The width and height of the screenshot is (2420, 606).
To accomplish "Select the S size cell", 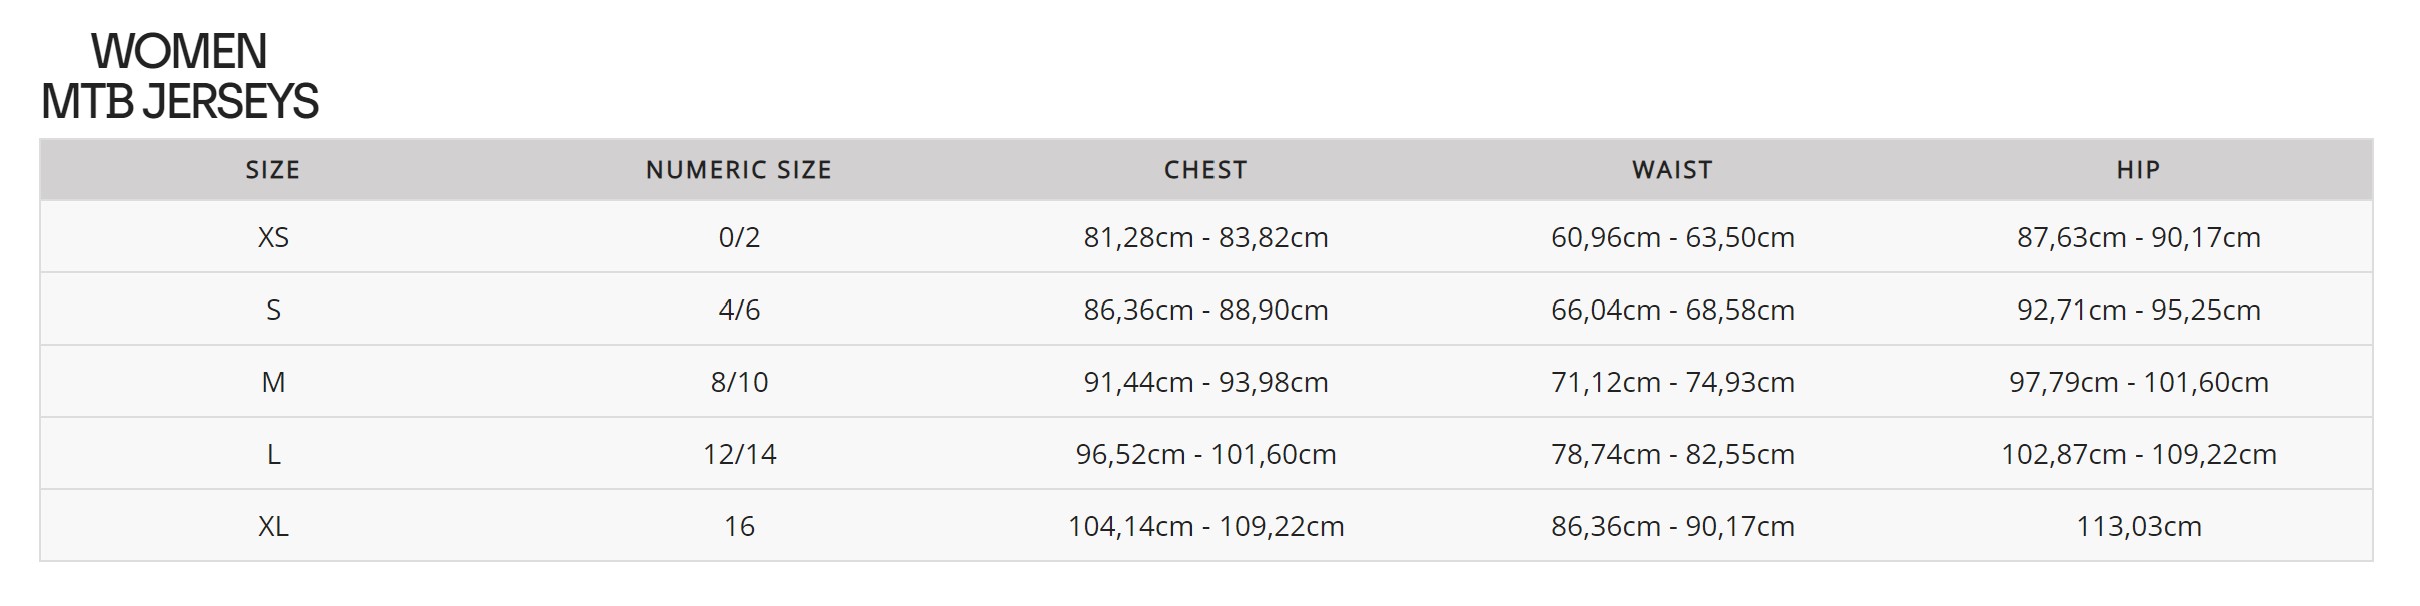I will [x=273, y=310].
